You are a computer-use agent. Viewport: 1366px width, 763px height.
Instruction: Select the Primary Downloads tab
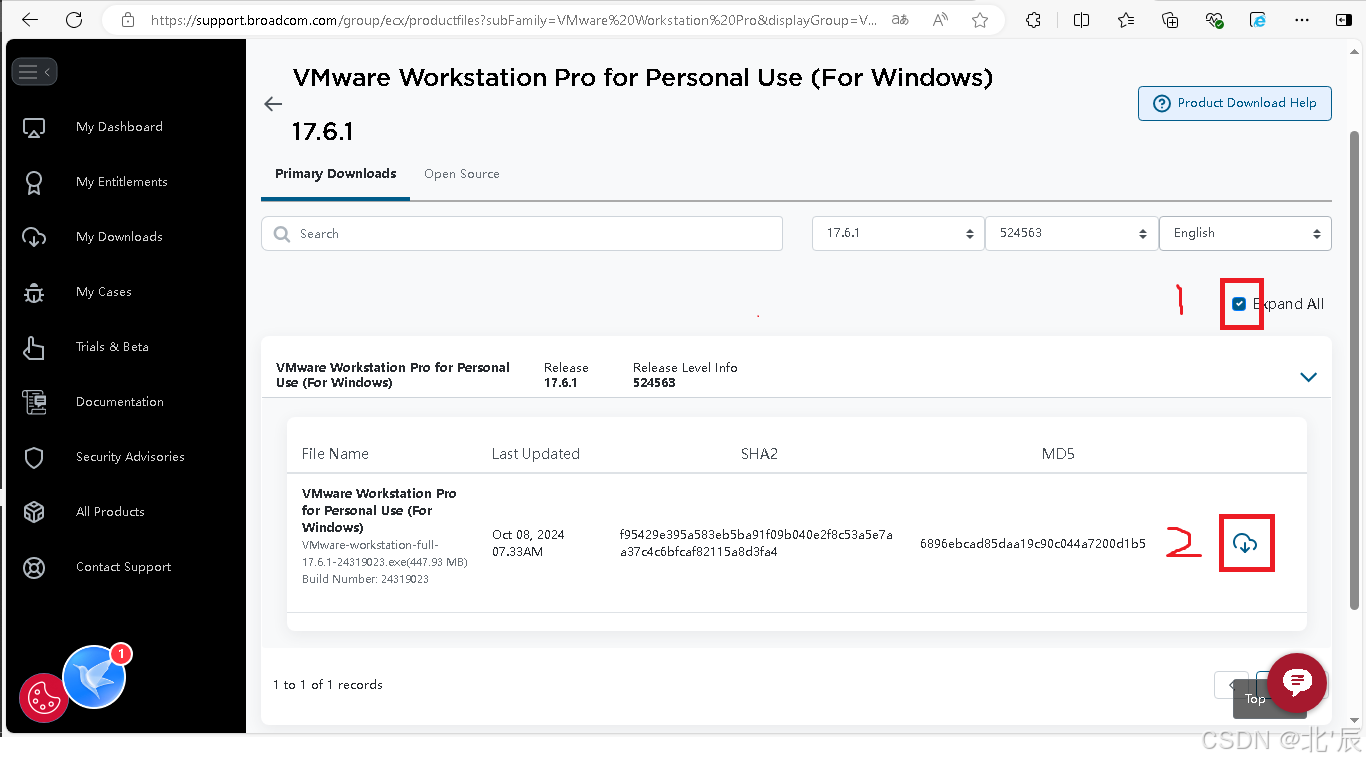point(336,174)
